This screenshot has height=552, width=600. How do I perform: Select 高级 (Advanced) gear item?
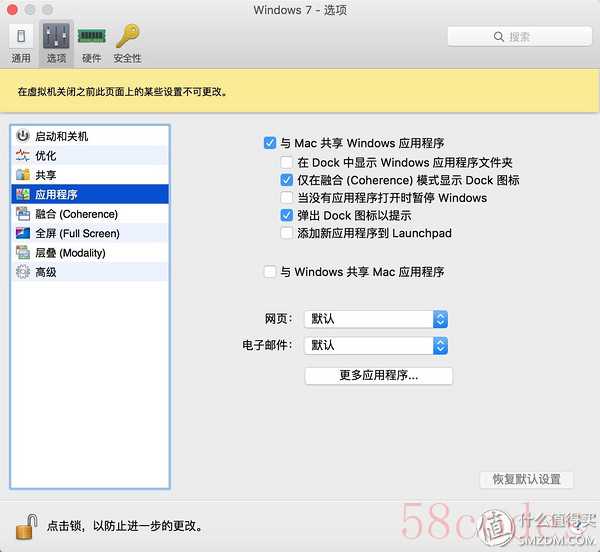point(23,272)
